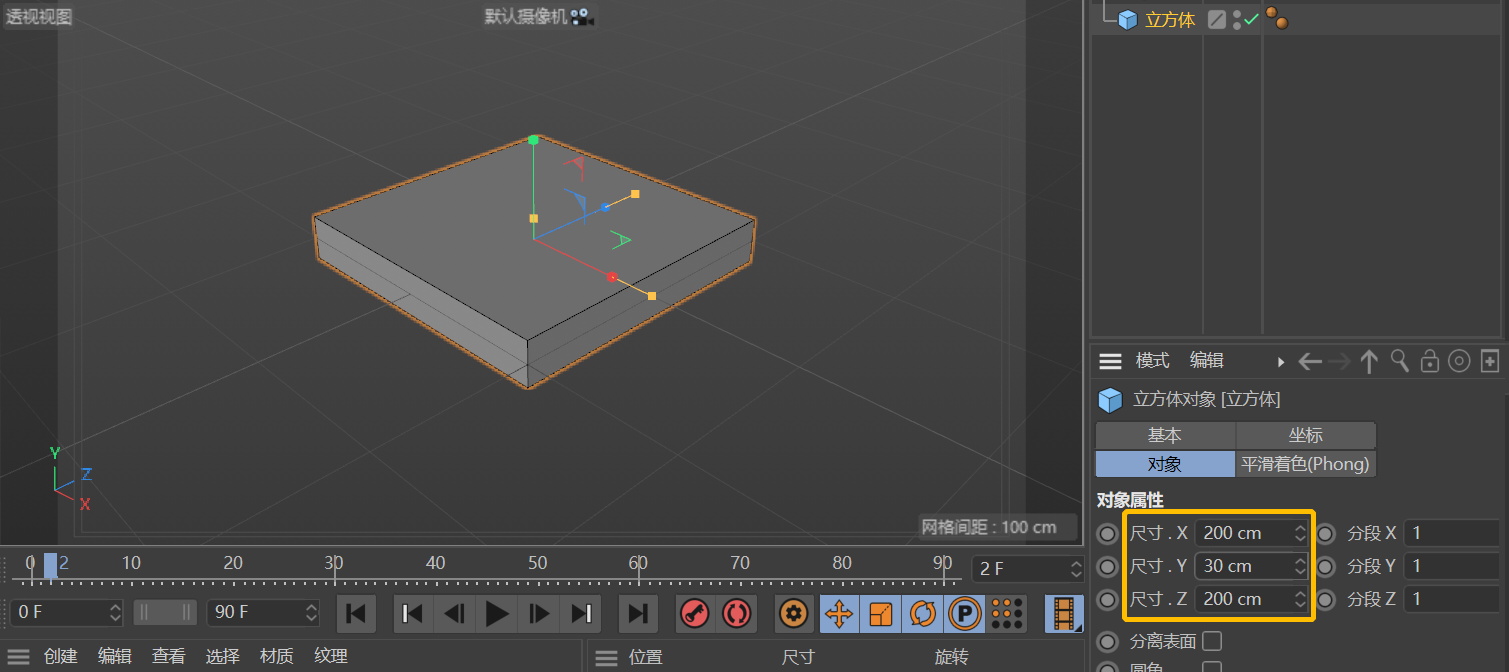This screenshot has width=1509, height=672.
Task: Click the 默认摄像机 camera icon in viewport
Action: click(x=582, y=17)
